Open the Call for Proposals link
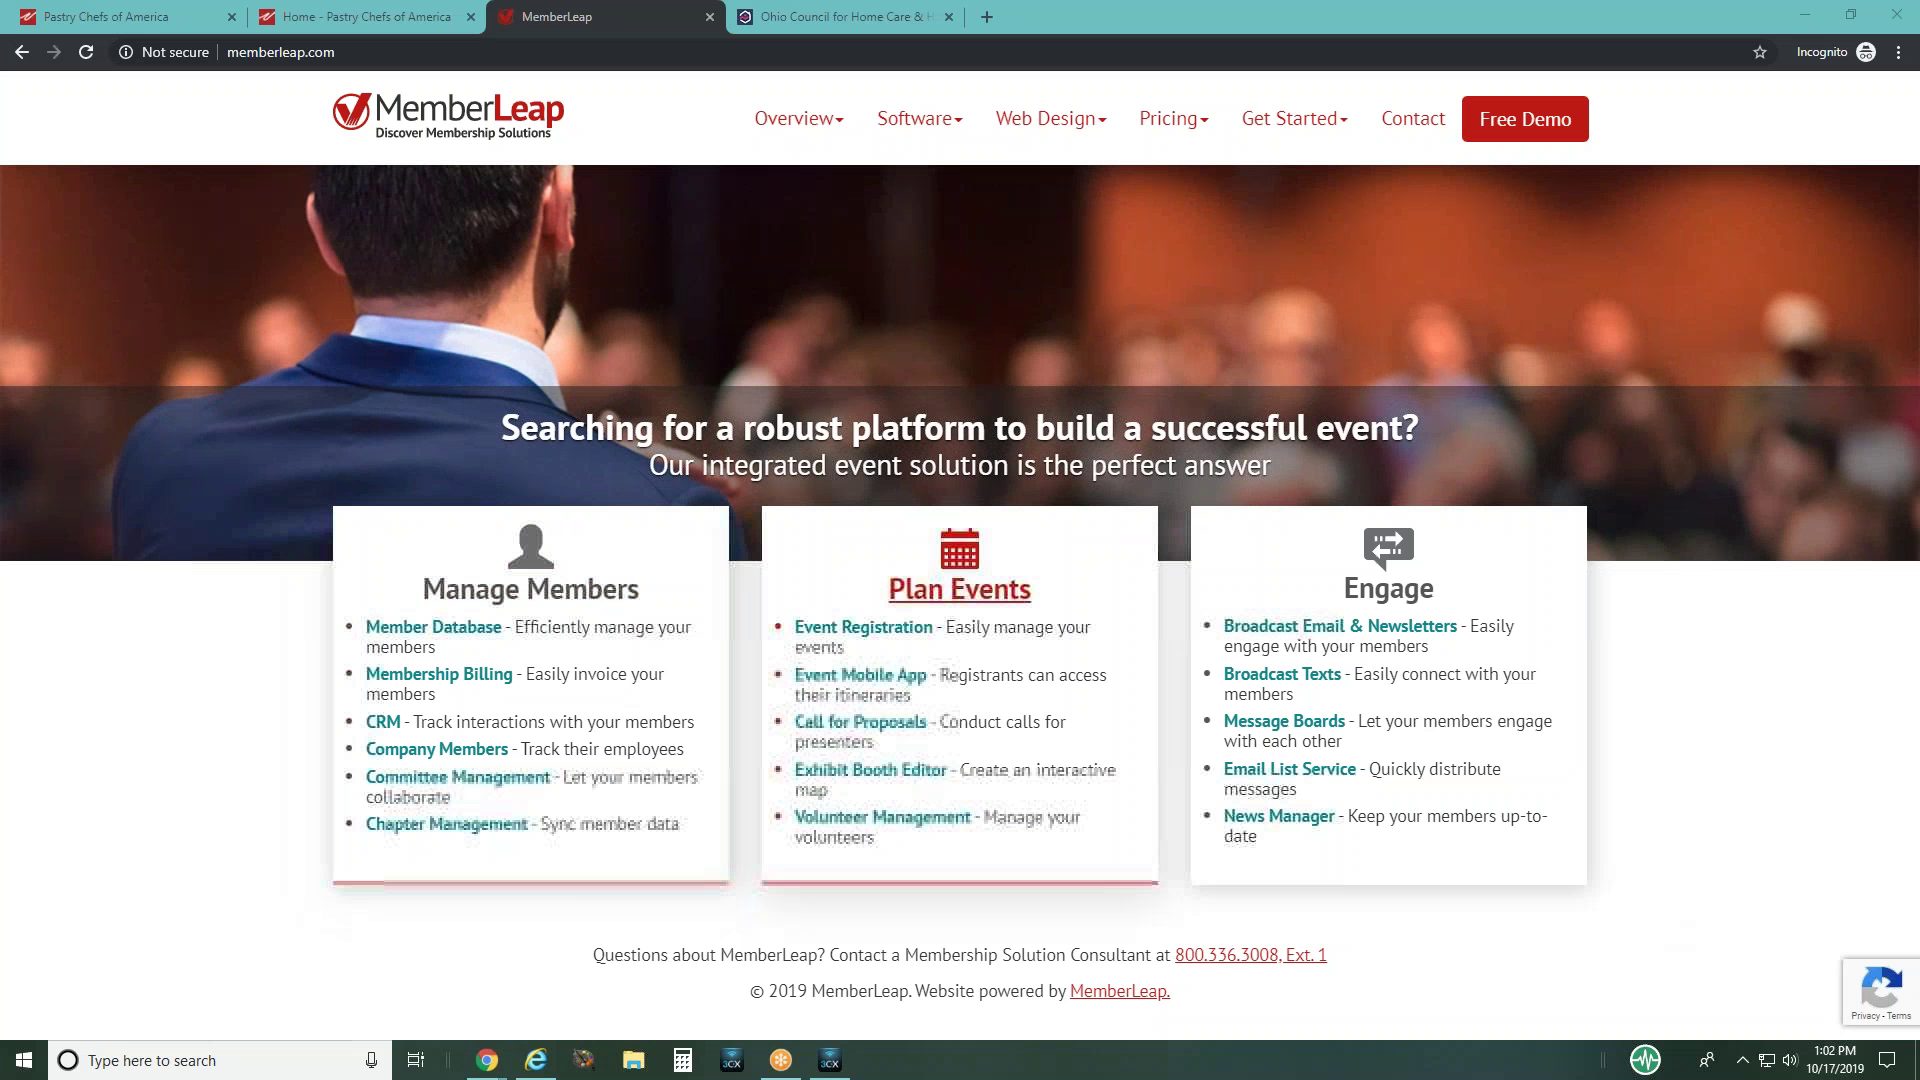The width and height of the screenshot is (1920, 1080). point(860,722)
